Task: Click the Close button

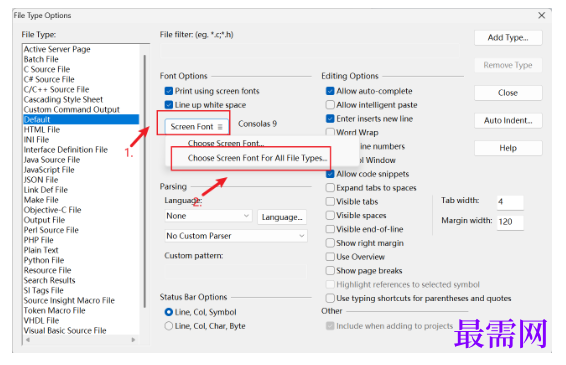Action: 508,93
